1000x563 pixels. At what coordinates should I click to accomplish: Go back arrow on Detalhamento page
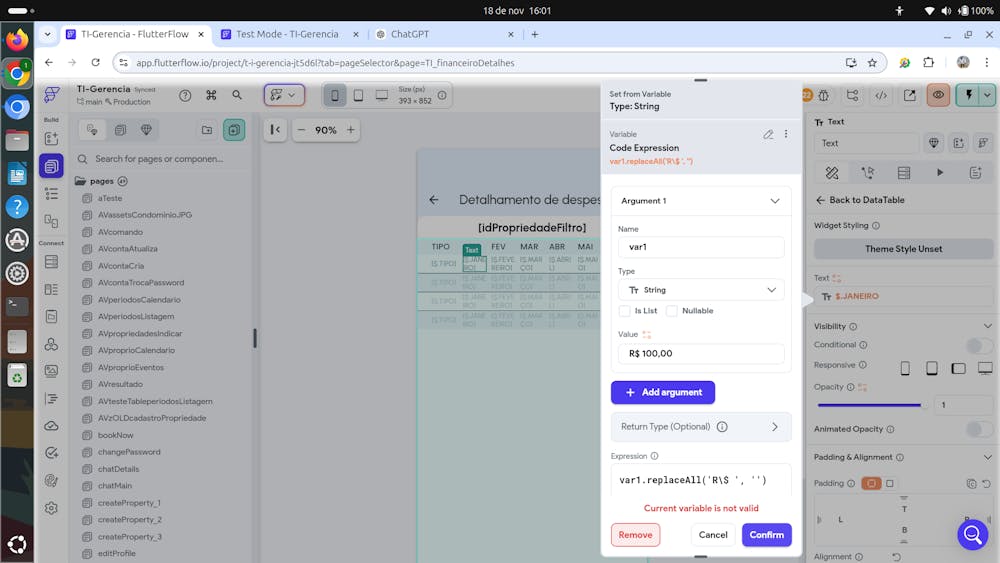tap(434, 200)
